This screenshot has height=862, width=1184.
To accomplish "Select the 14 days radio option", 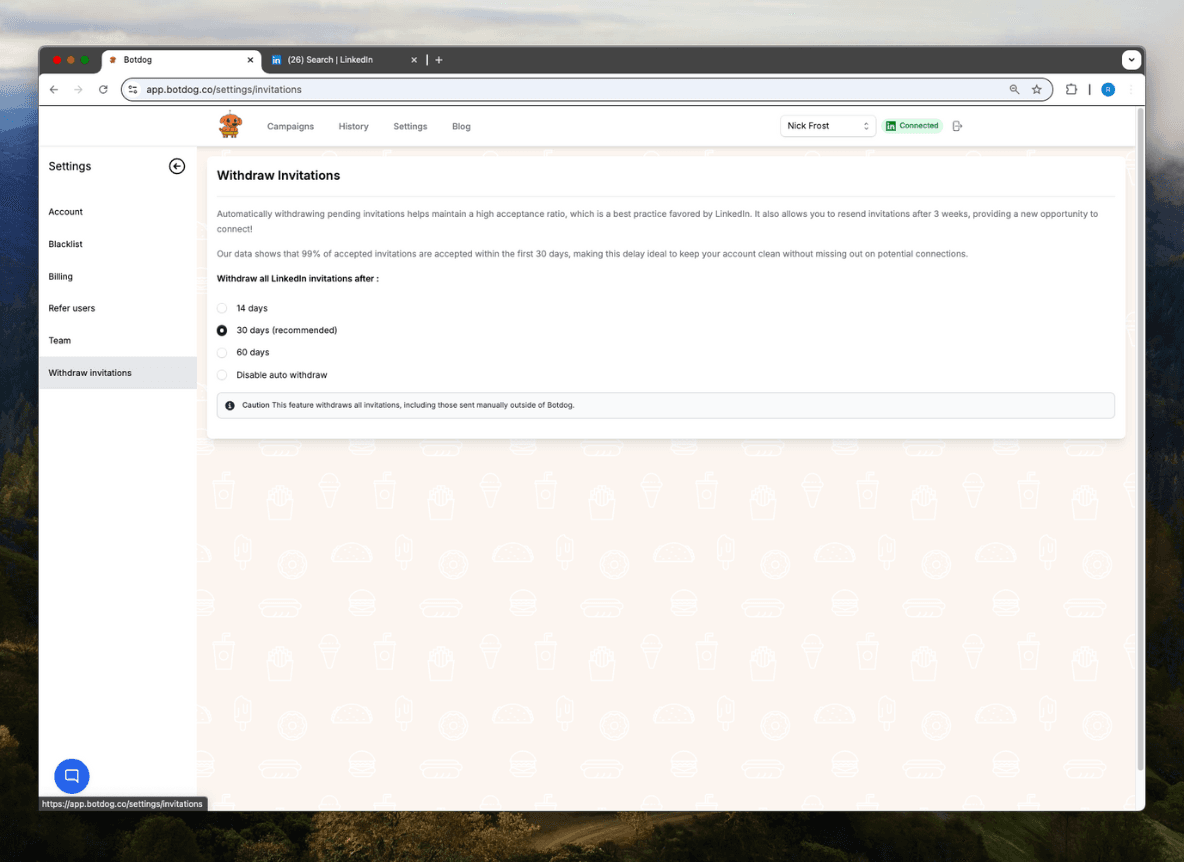I will (x=222, y=308).
